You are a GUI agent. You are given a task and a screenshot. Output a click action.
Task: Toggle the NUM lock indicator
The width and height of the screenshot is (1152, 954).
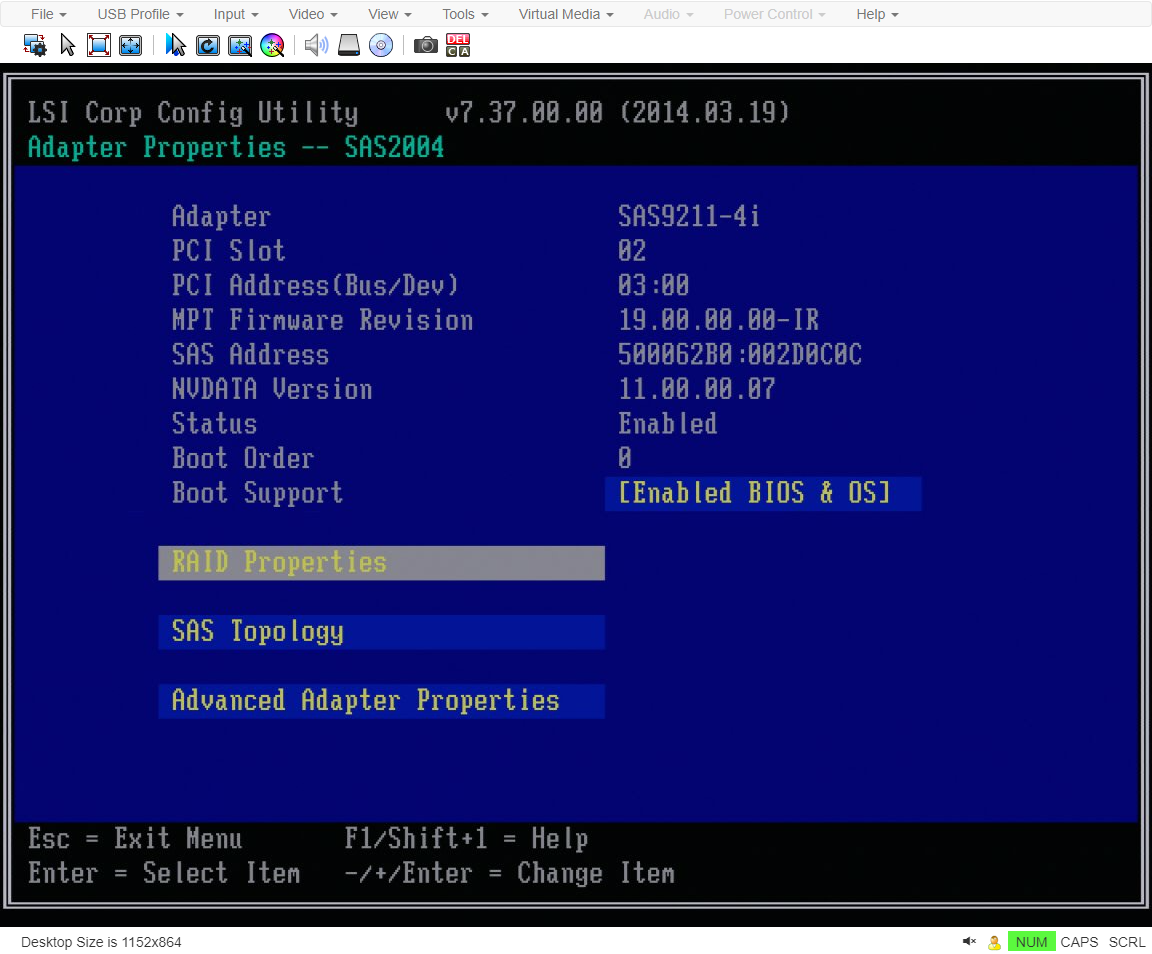pos(1031,942)
